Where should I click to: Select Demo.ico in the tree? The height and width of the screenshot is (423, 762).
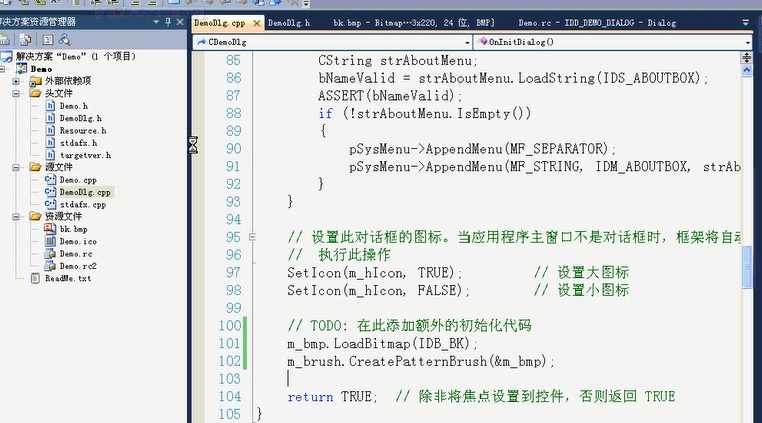click(x=78, y=242)
